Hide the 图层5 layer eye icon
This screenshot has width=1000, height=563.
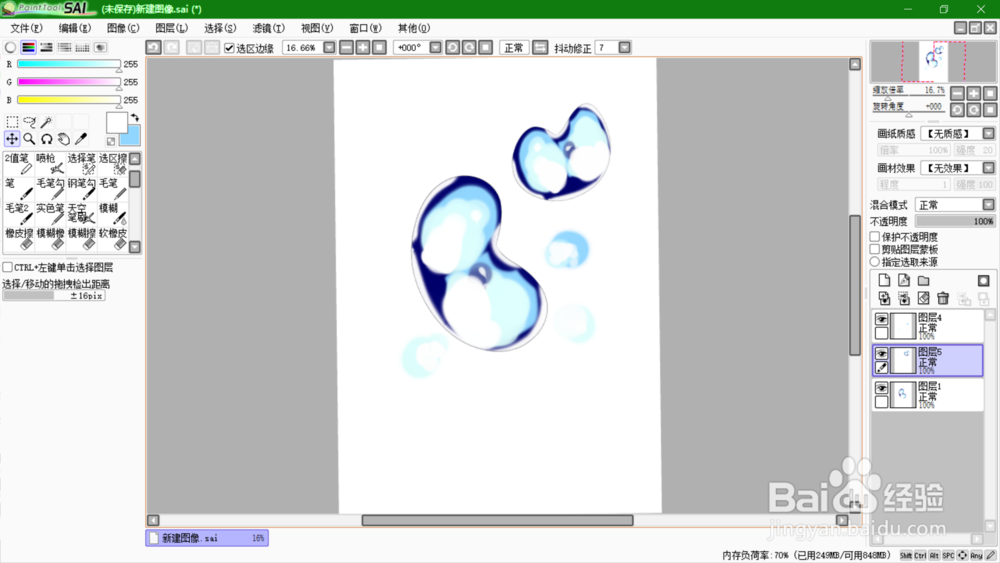(881, 353)
